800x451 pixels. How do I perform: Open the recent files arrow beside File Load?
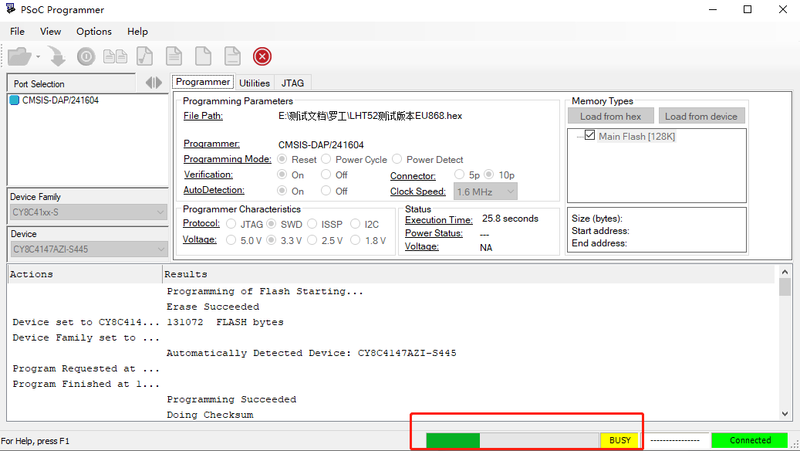(38, 57)
